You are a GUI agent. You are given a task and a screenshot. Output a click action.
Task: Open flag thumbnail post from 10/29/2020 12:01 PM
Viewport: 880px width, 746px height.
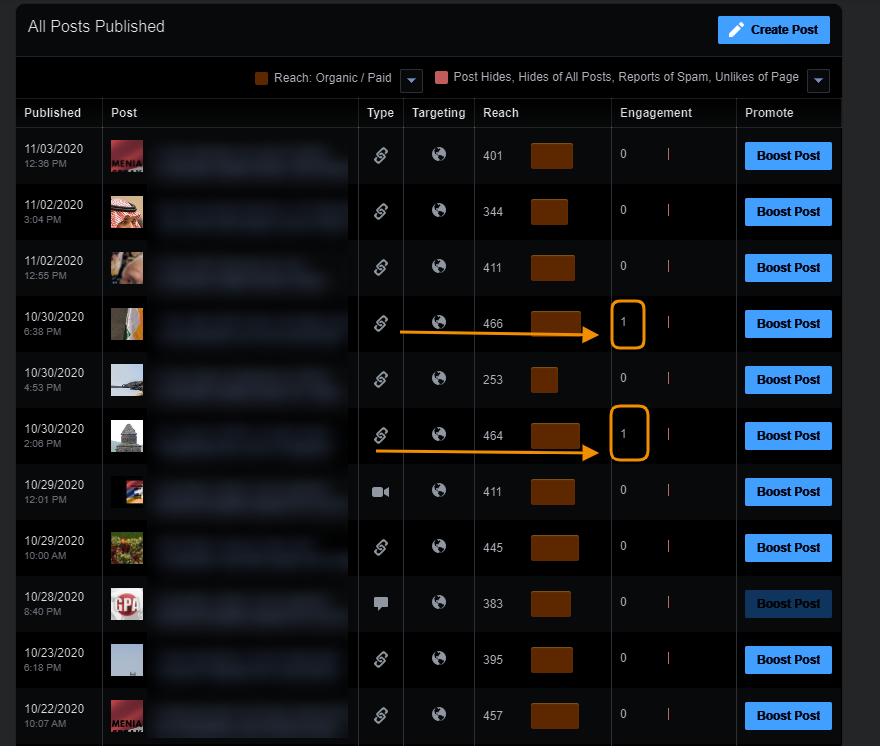point(127,492)
